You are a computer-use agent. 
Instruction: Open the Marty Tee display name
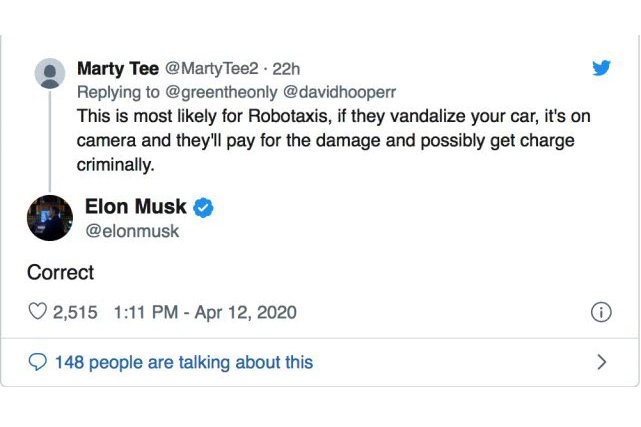117,69
